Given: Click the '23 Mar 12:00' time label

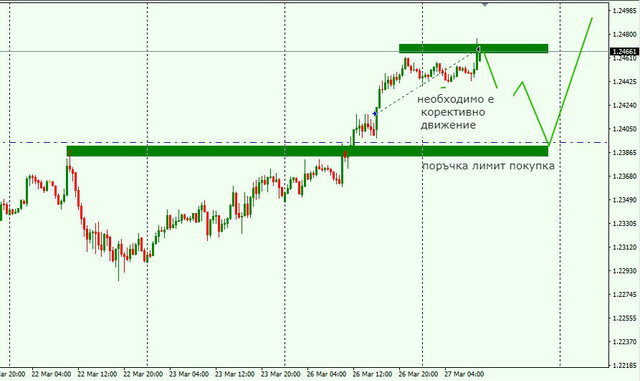Looking at the screenshot, I should 235,374.
